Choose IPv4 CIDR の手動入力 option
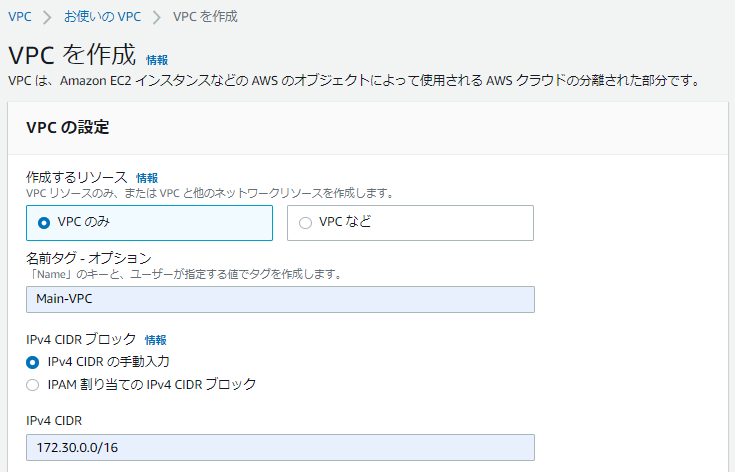Image resolution: width=735 pixels, height=472 pixels. [x=33, y=362]
